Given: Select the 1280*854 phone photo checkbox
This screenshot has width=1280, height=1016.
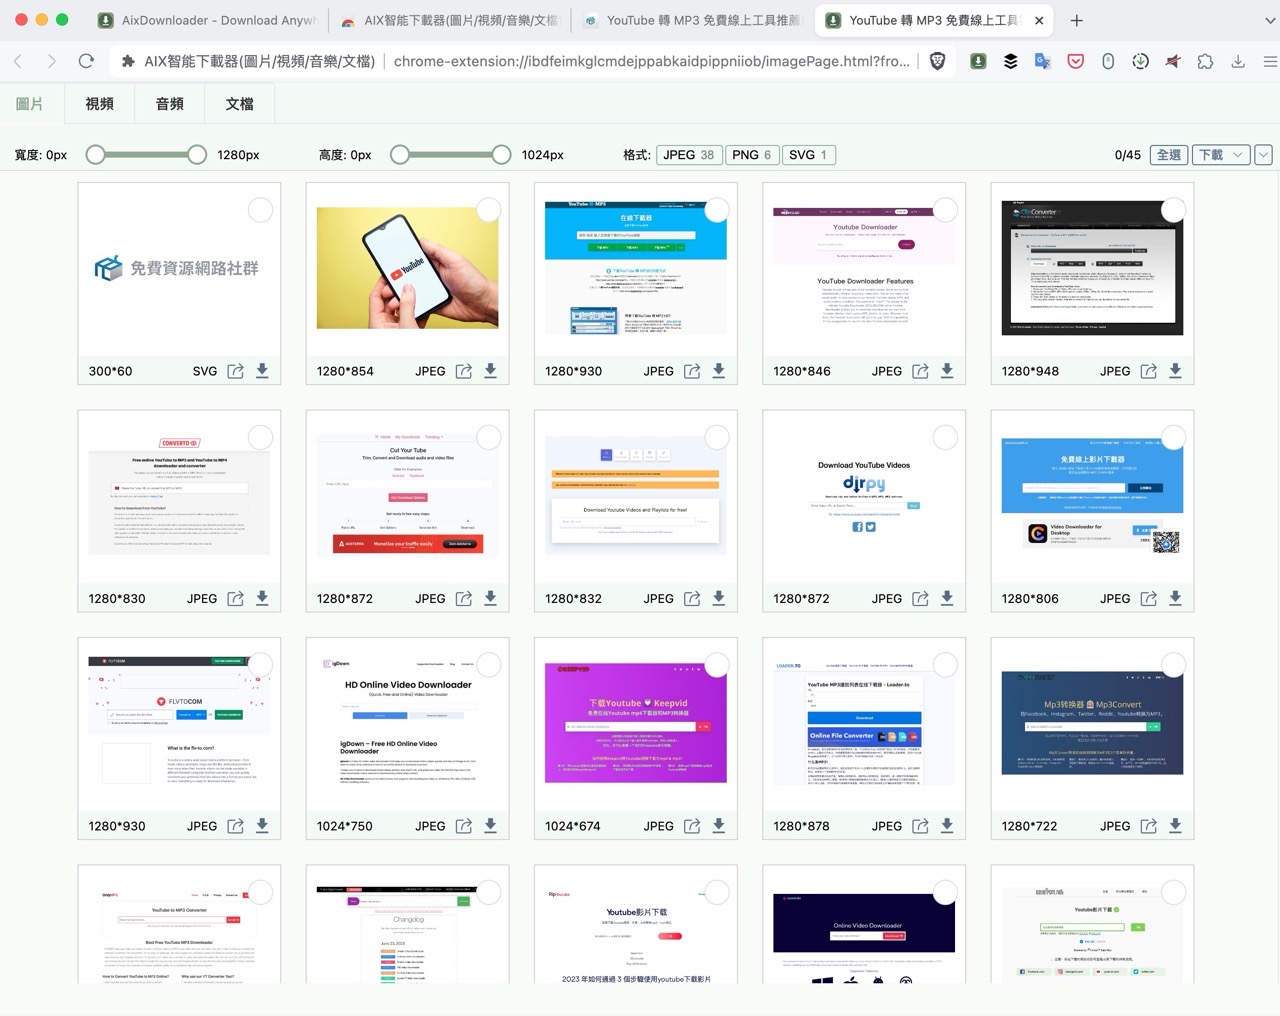Looking at the screenshot, I should coord(489,210).
